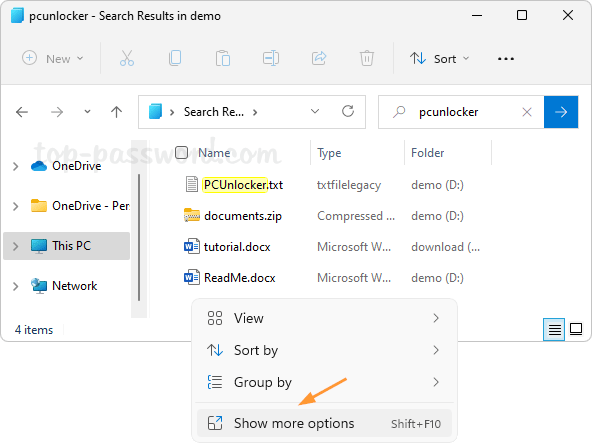Clear the pcunlocker search box text
The image size is (592, 443).
pyautogui.click(x=527, y=112)
